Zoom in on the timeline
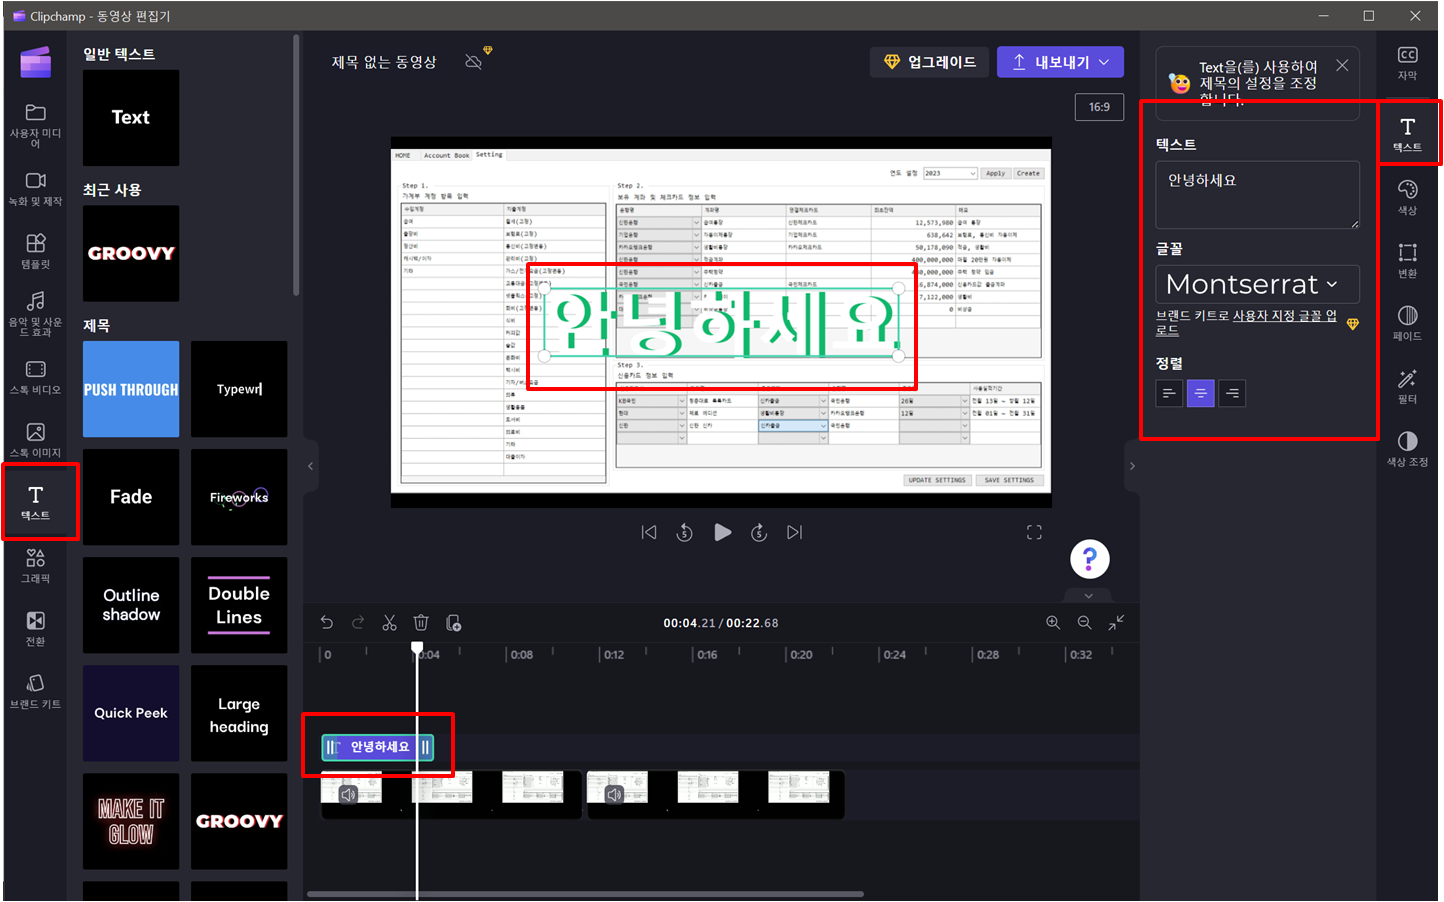This screenshot has height=902, width=1444. [x=1053, y=622]
